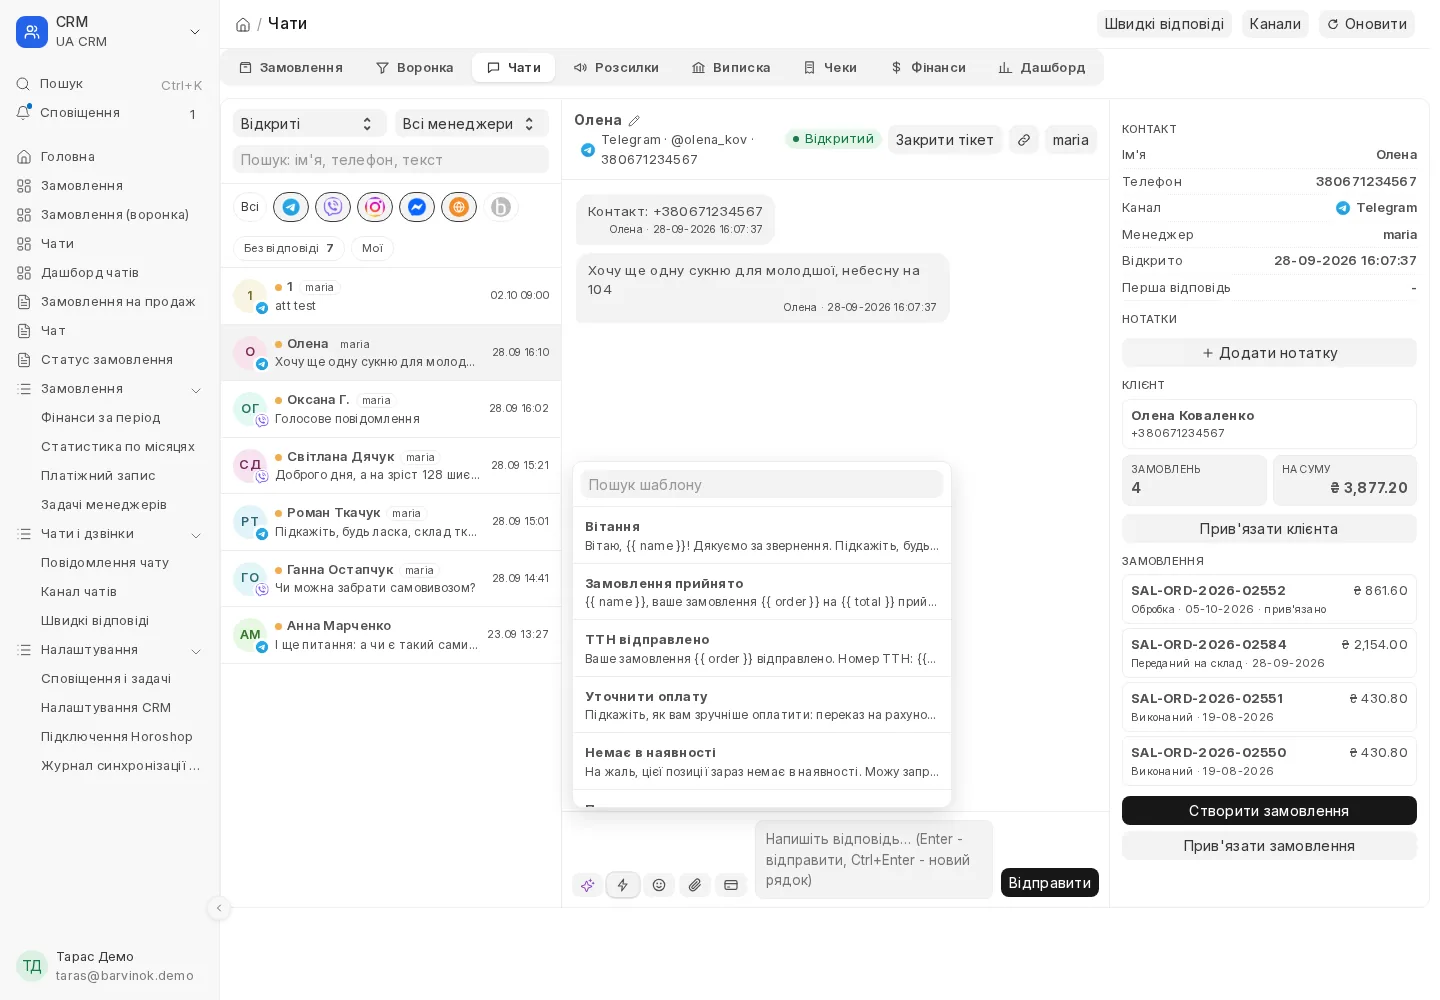Show all channels with 'Всі' filter

pos(250,207)
